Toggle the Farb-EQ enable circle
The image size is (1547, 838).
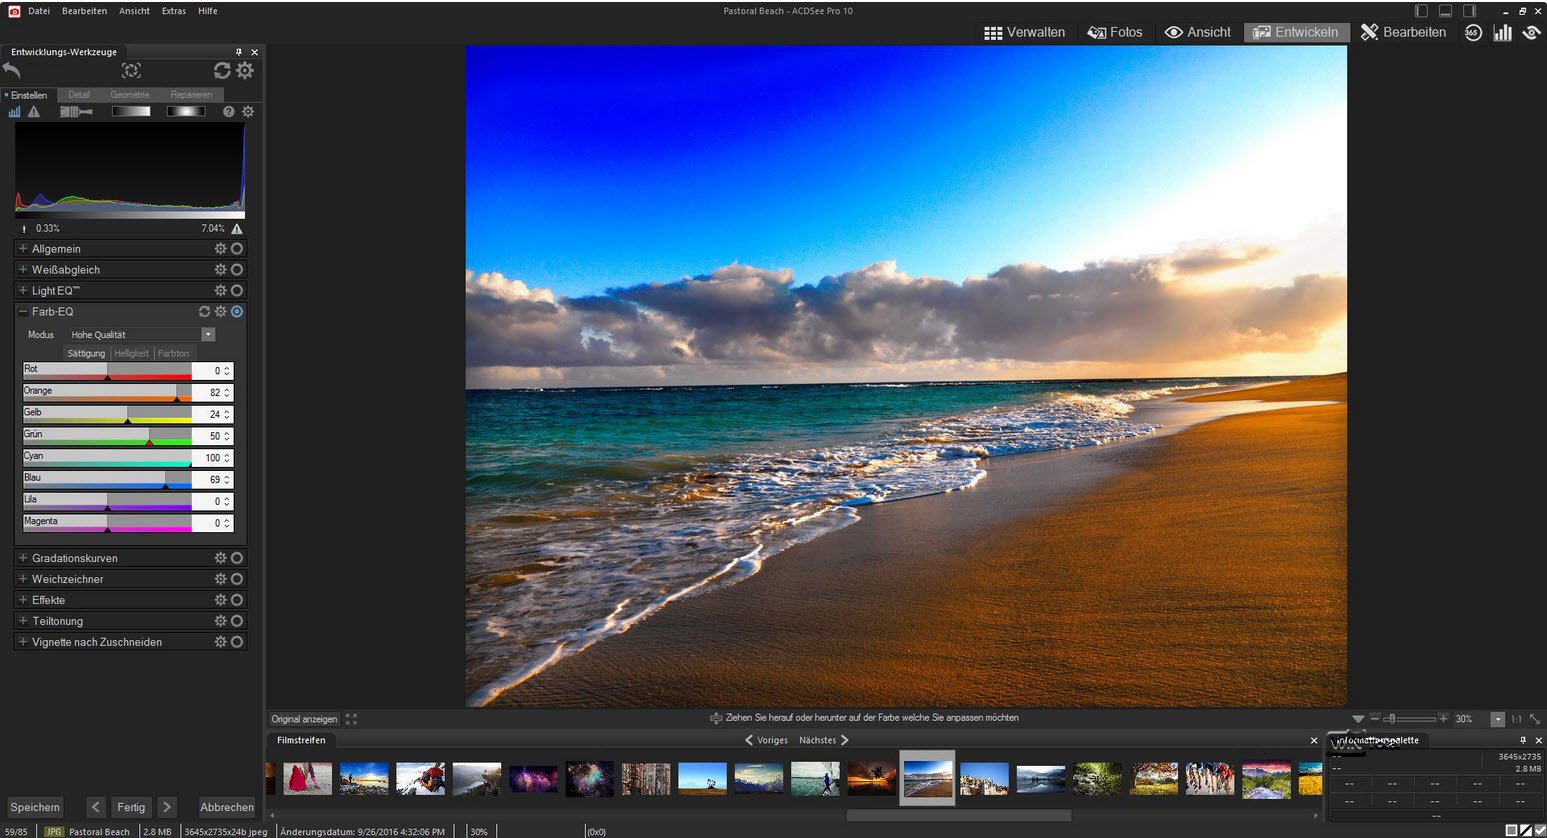point(237,312)
